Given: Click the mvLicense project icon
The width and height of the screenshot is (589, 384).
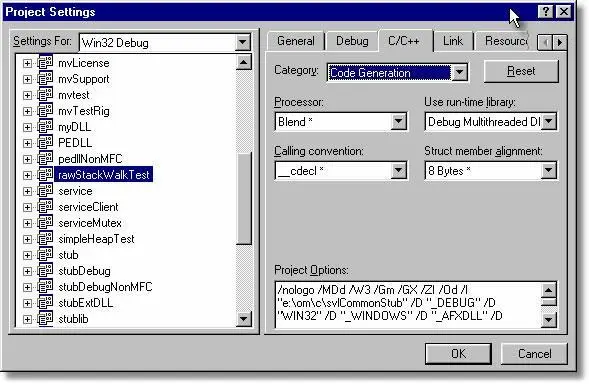Looking at the screenshot, I should click(45, 63).
